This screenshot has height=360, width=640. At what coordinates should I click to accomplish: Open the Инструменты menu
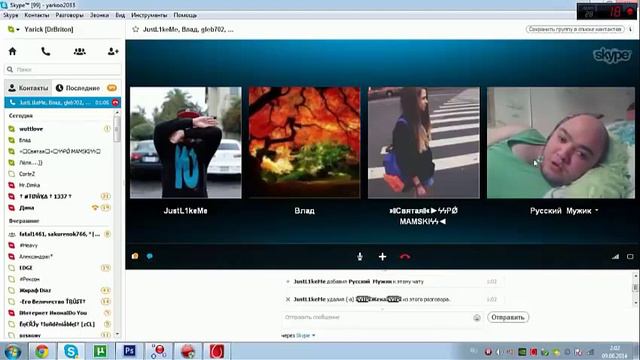click(x=149, y=15)
